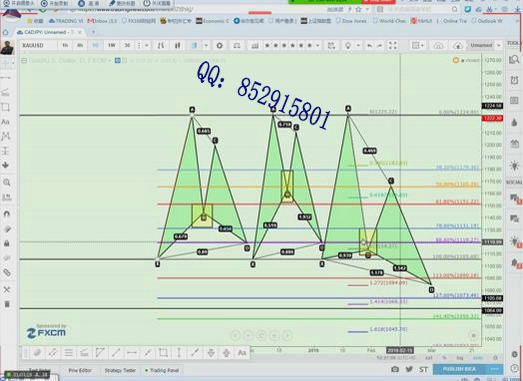This screenshot has width=523, height=381.
Task: Toggle lock all drawings padlock icon
Action: click(x=6, y=243)
